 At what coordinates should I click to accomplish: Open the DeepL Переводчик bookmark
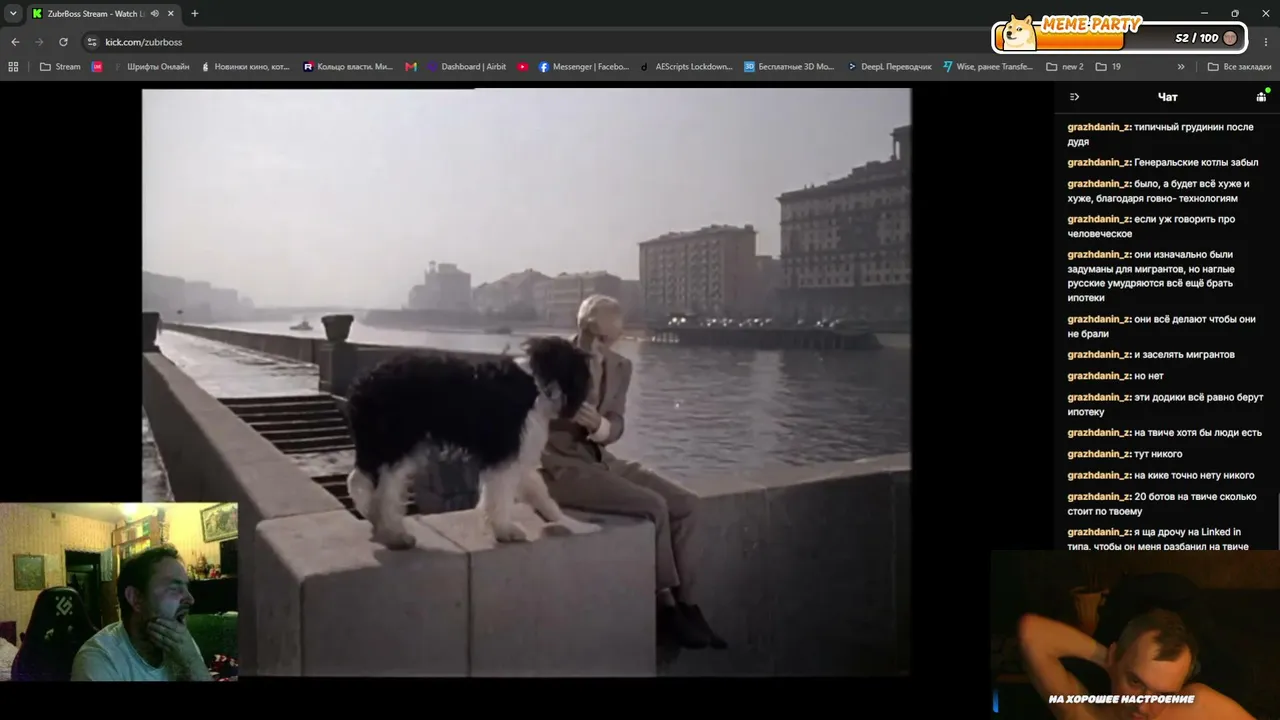click(889, 67)
